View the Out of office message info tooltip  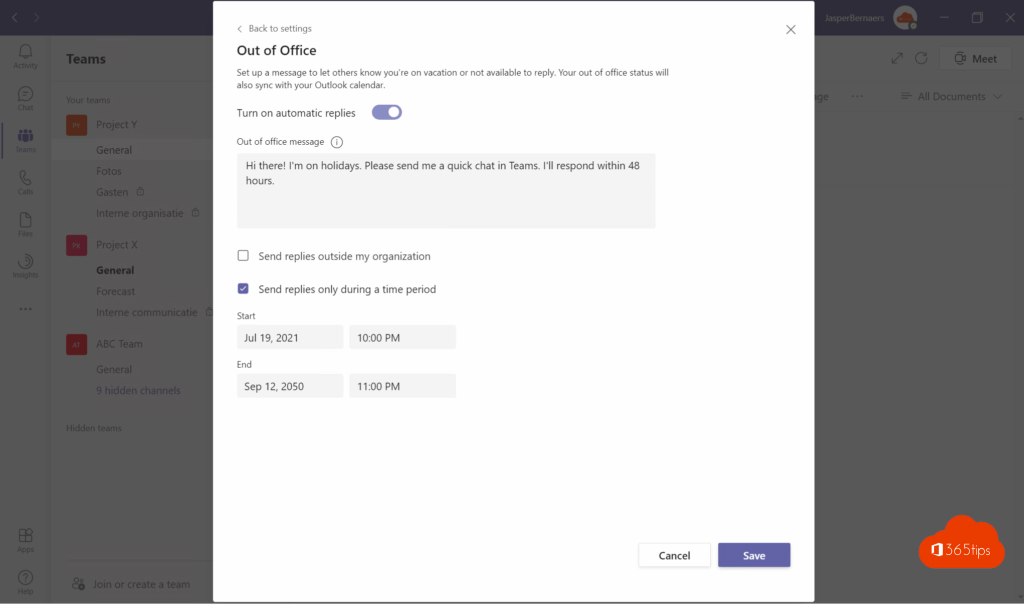[336, 142]
